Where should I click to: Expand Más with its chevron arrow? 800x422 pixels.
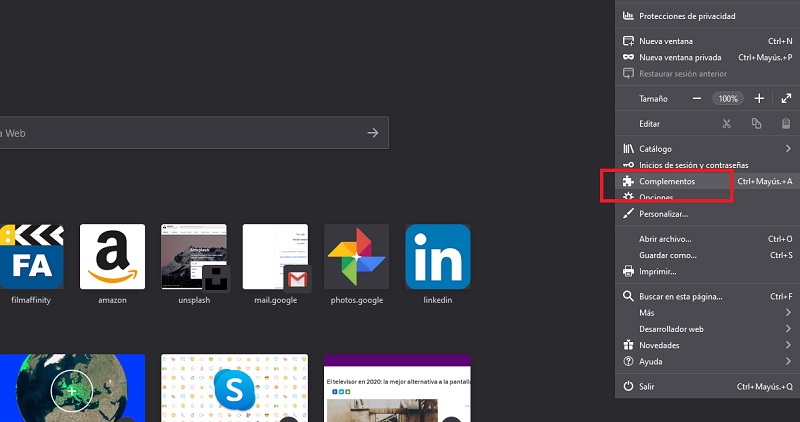[788, 312]
